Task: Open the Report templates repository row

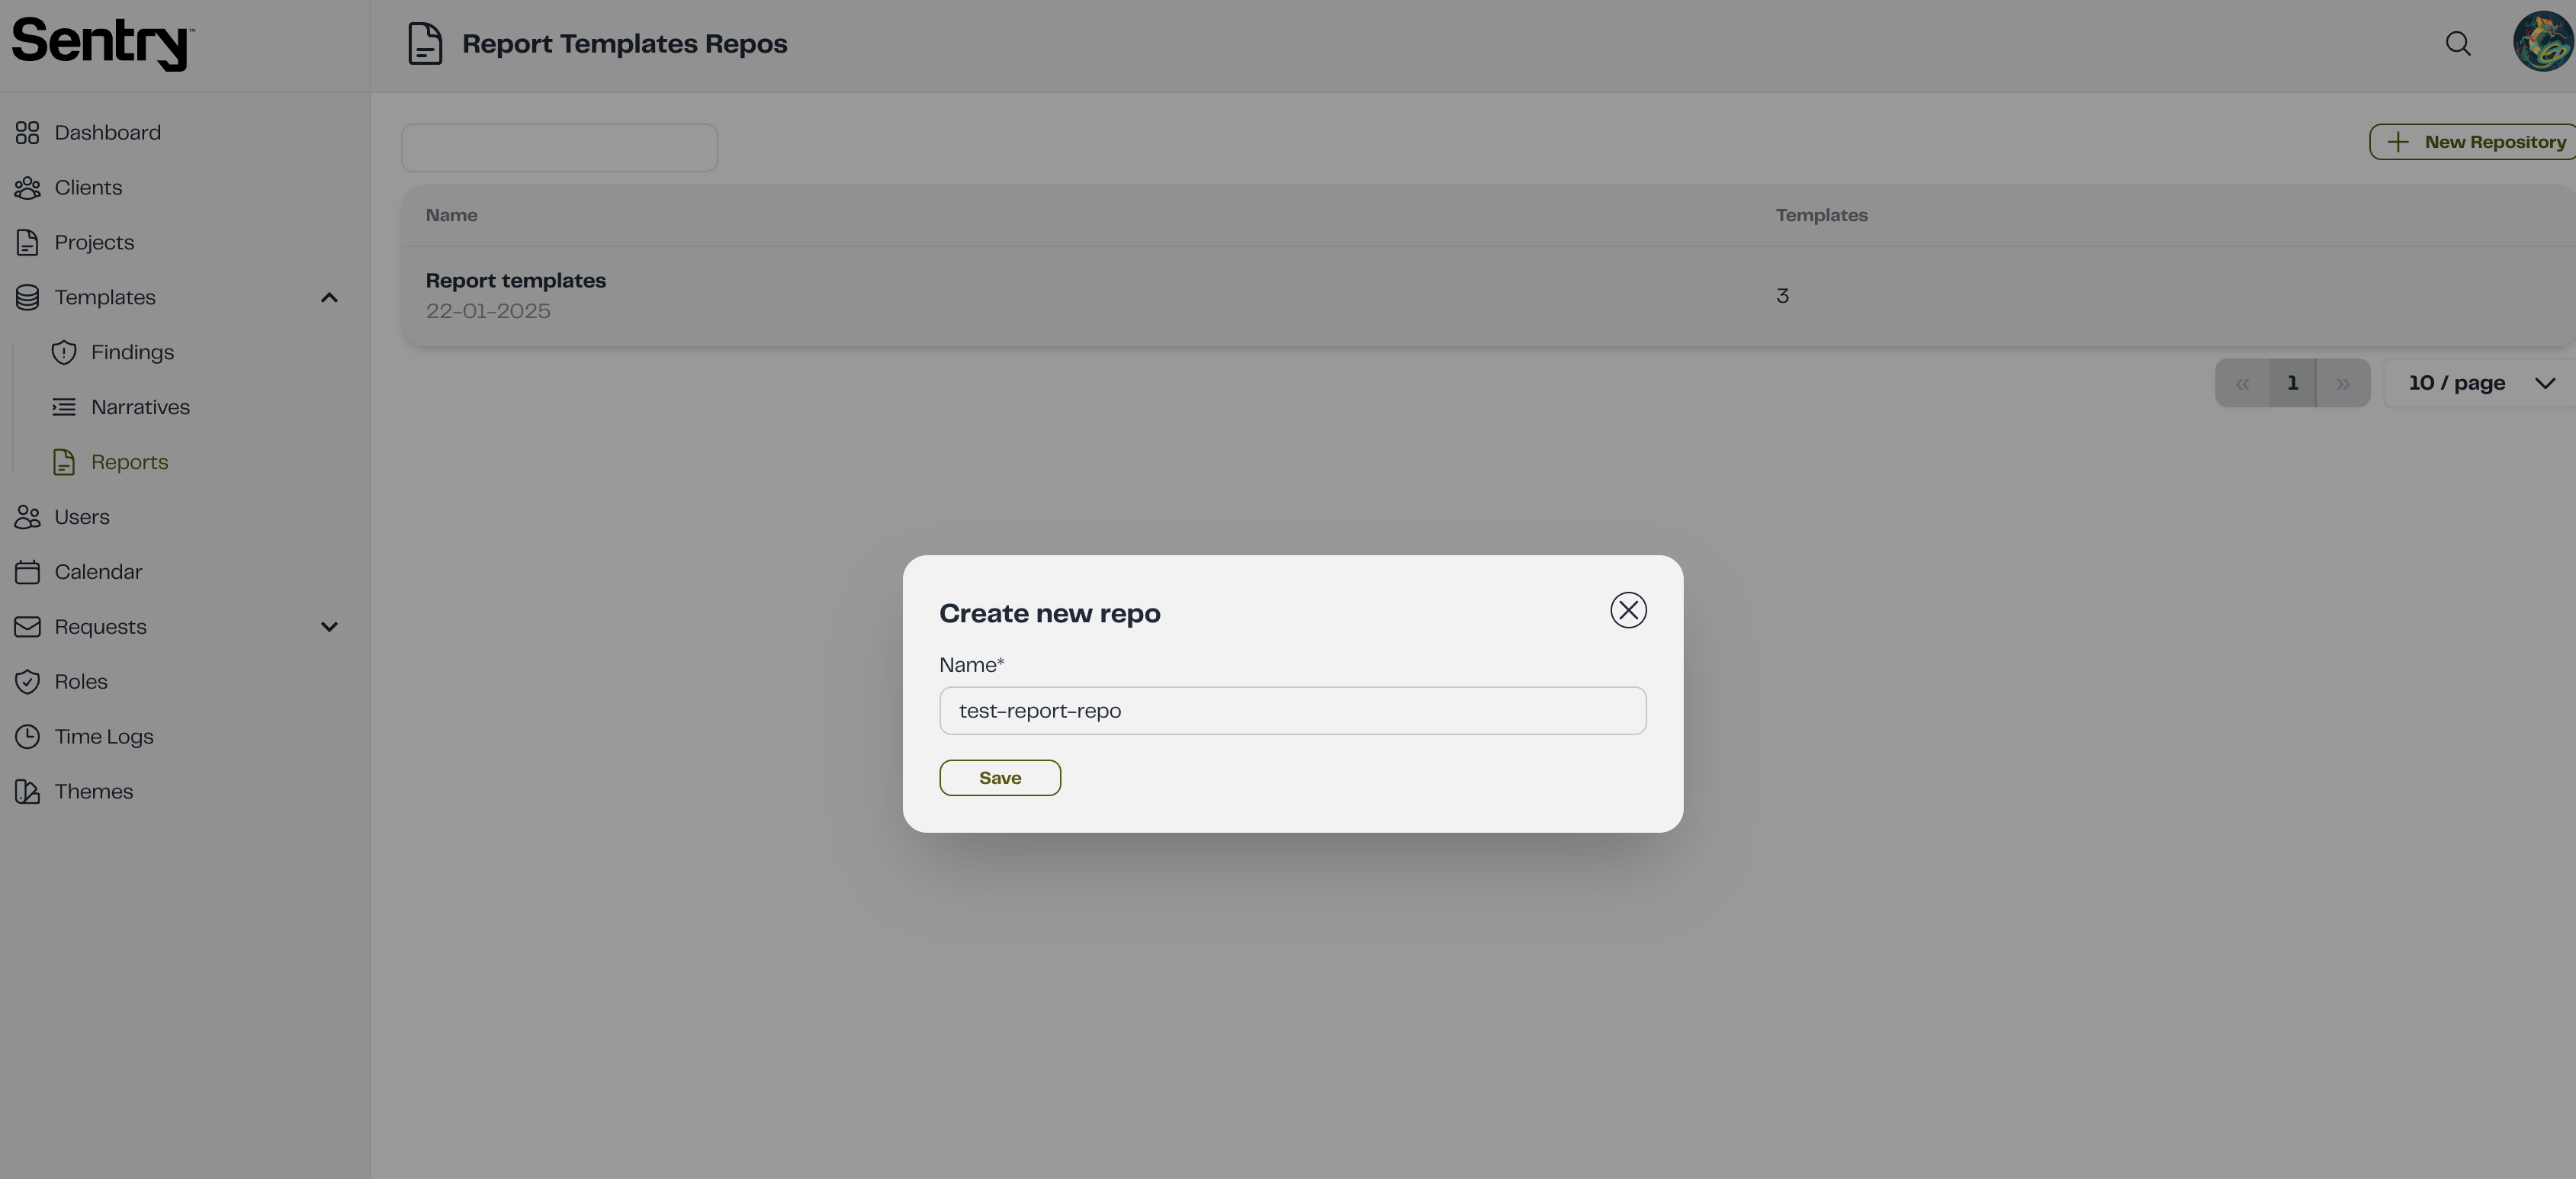Action: click(516, 281)
